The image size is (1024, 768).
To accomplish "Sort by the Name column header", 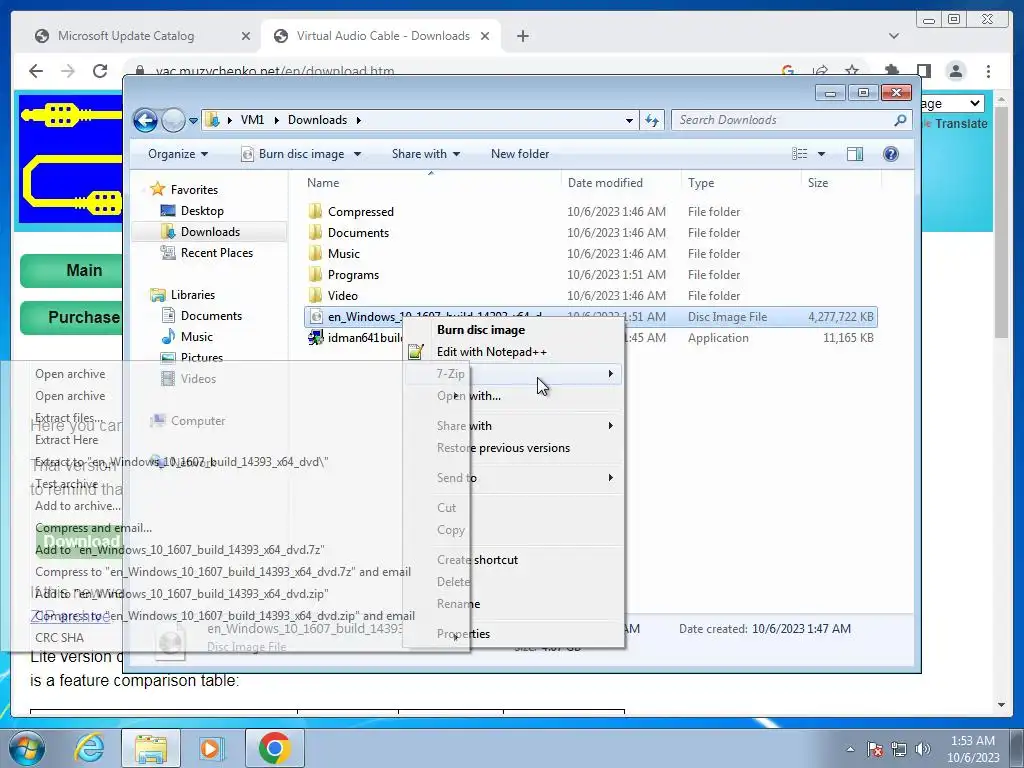I will [x=323, y=183].
